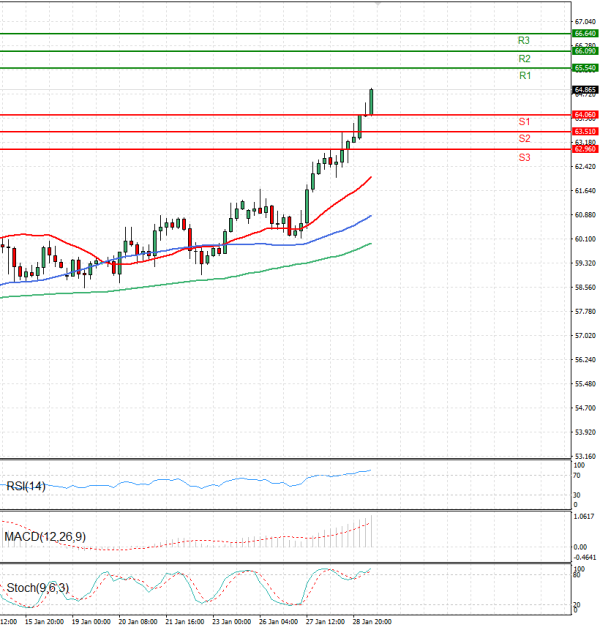Select the R2 resistance level label
Viewport: 600px width, 630px height.
[524, 59]
